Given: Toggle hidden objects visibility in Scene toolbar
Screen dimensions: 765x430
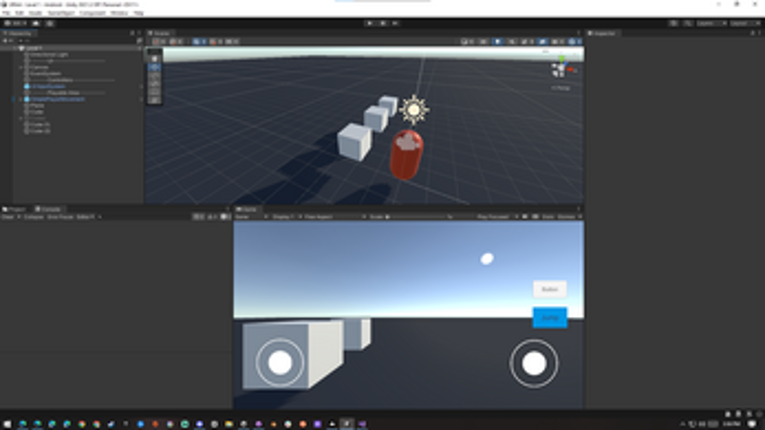Looking at the screenshot, I should pyautogui.click(x=543, y=41).
